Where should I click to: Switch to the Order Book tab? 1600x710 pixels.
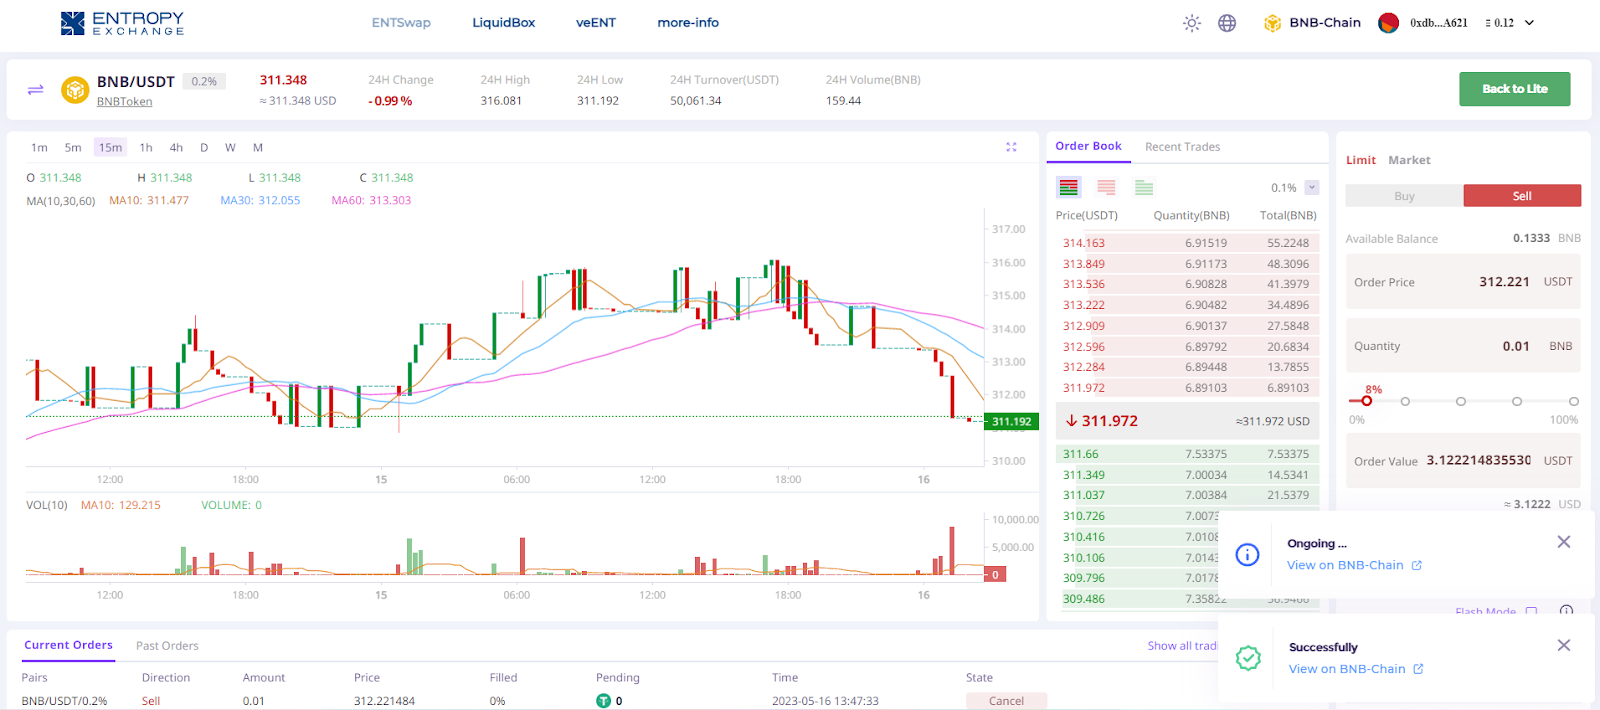point(1088,146)
